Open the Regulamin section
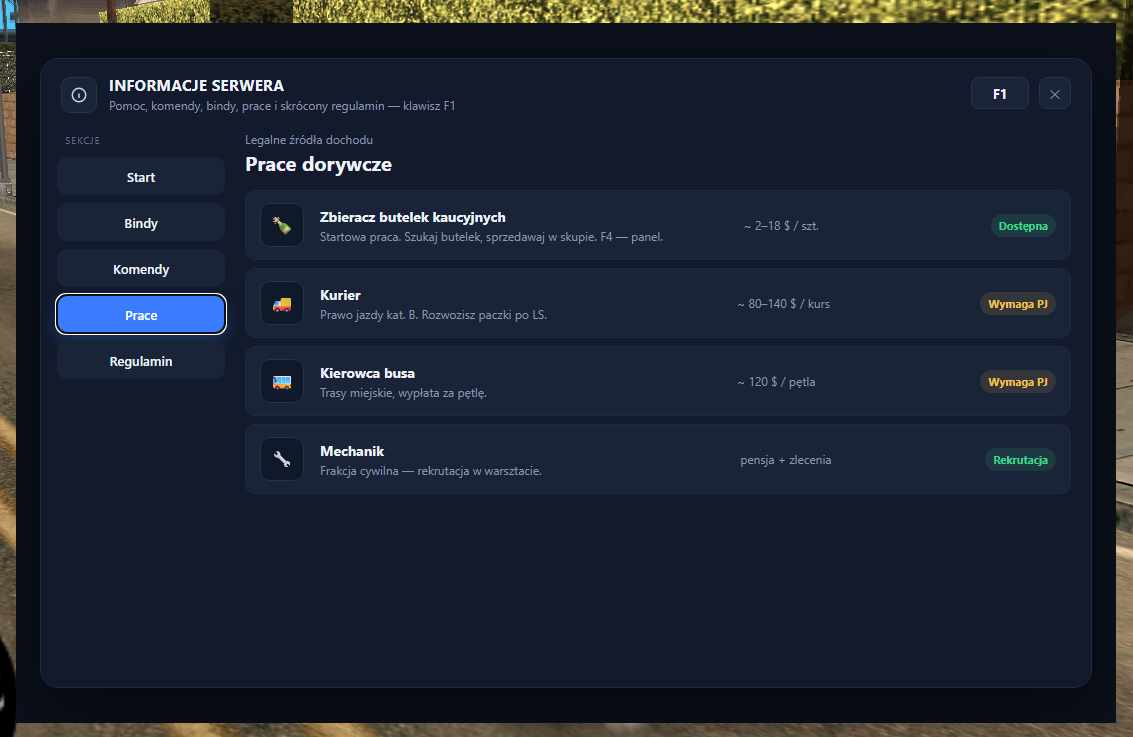Image resolution: width=1133 pixels, height=737 pixels. 141,361
